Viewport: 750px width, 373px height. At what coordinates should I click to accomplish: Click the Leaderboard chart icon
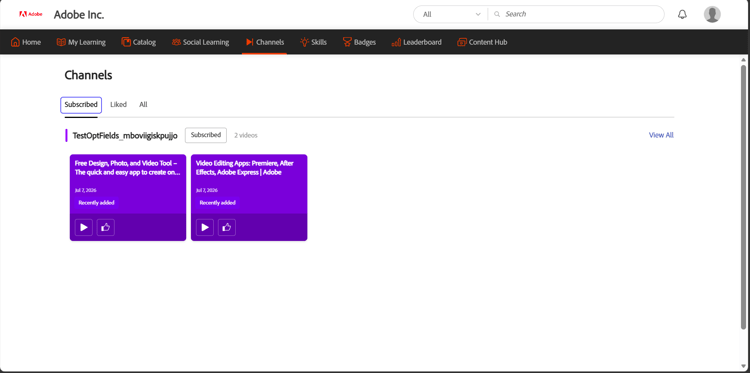[396, 42]
